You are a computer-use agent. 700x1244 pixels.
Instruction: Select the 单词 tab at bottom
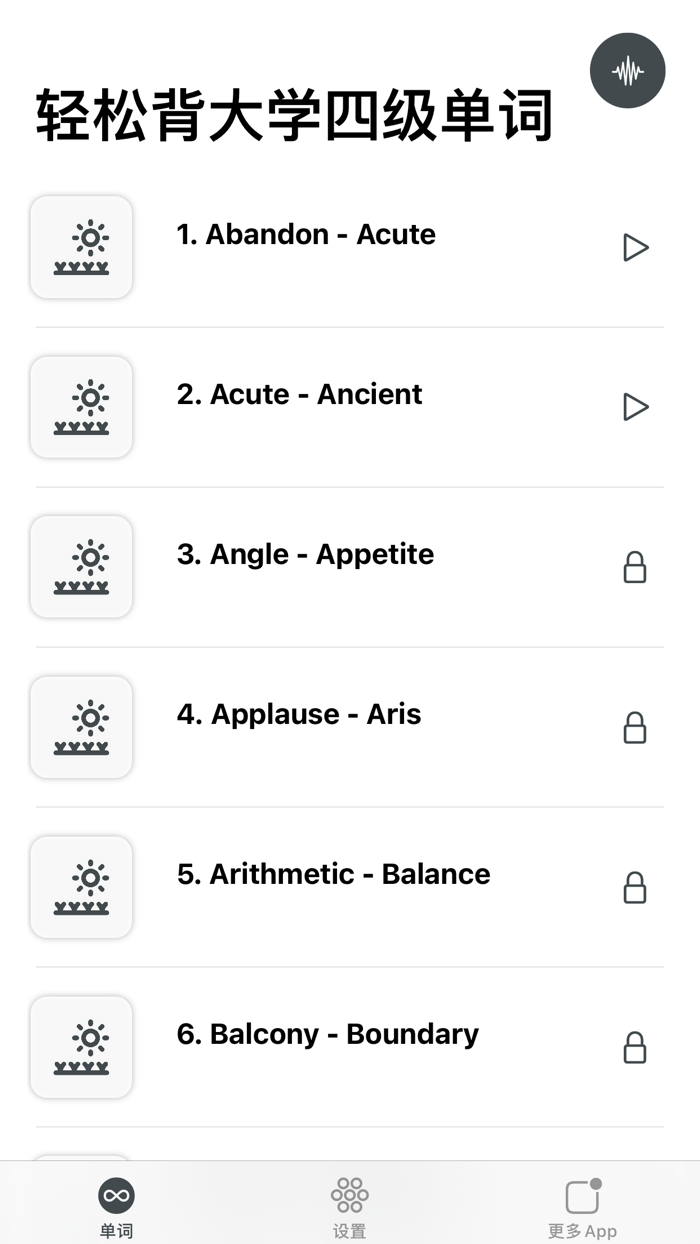117,1203
